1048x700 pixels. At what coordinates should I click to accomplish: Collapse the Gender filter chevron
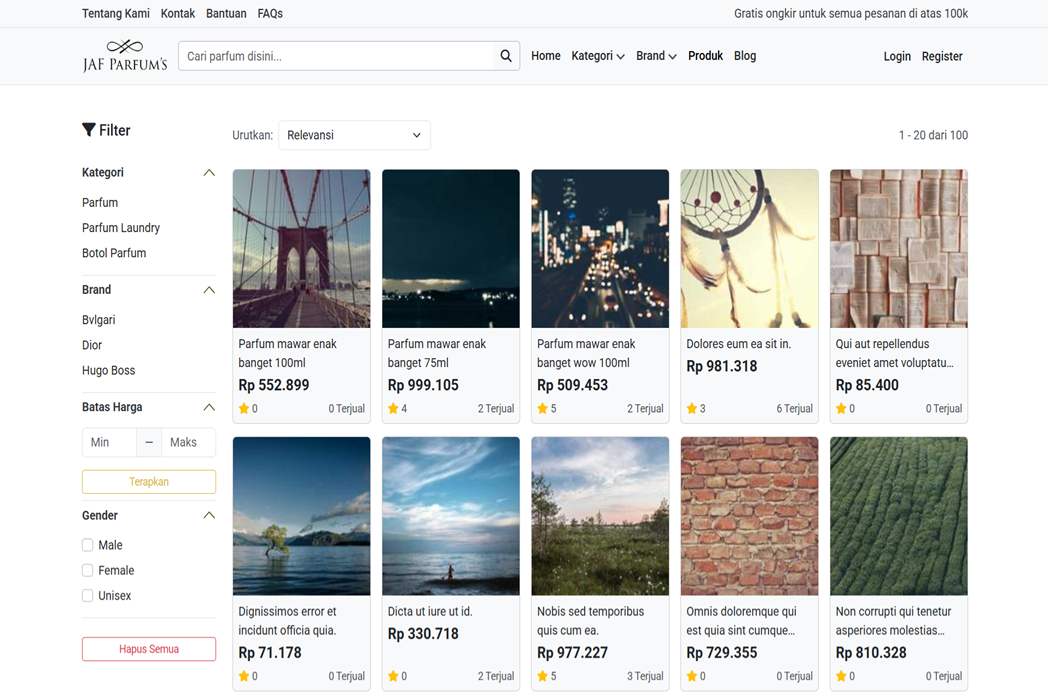(209, 516)
